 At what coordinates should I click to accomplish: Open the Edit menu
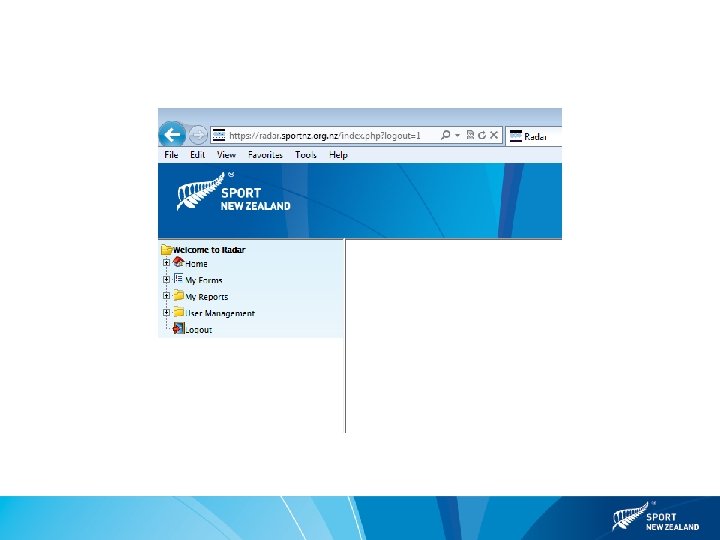click(197, 155)
